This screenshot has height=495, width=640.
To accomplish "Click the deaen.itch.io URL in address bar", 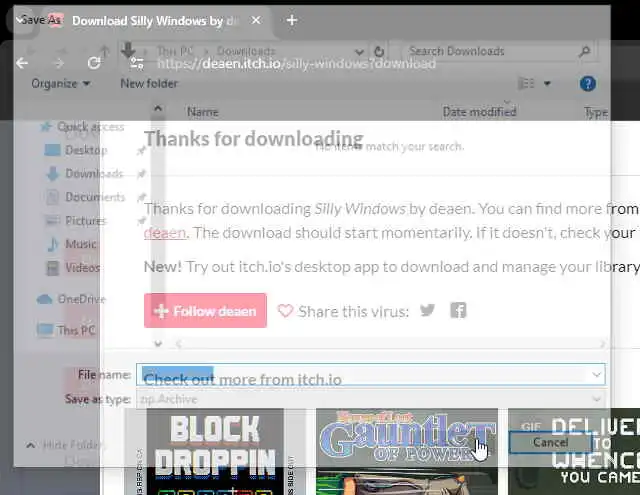I will pos(296,64).
